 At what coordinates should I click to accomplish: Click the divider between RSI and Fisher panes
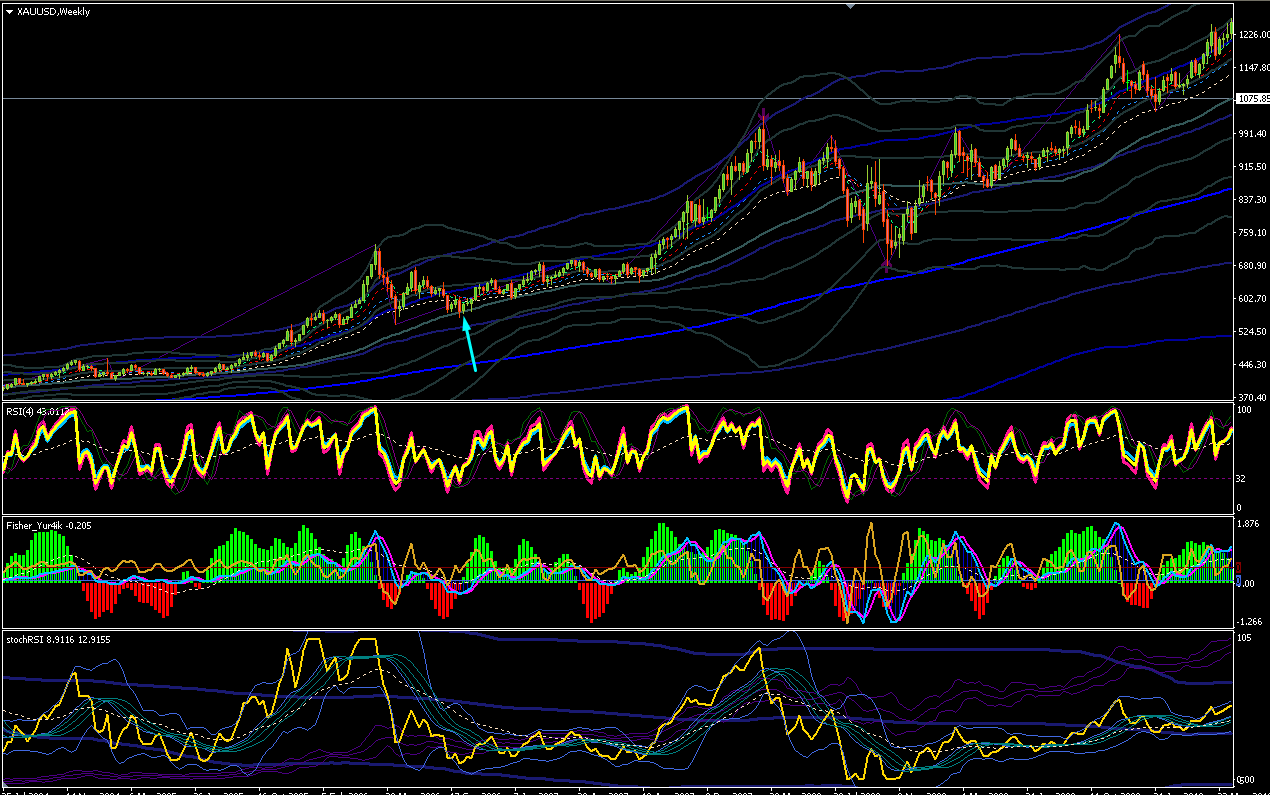(617, 515)
